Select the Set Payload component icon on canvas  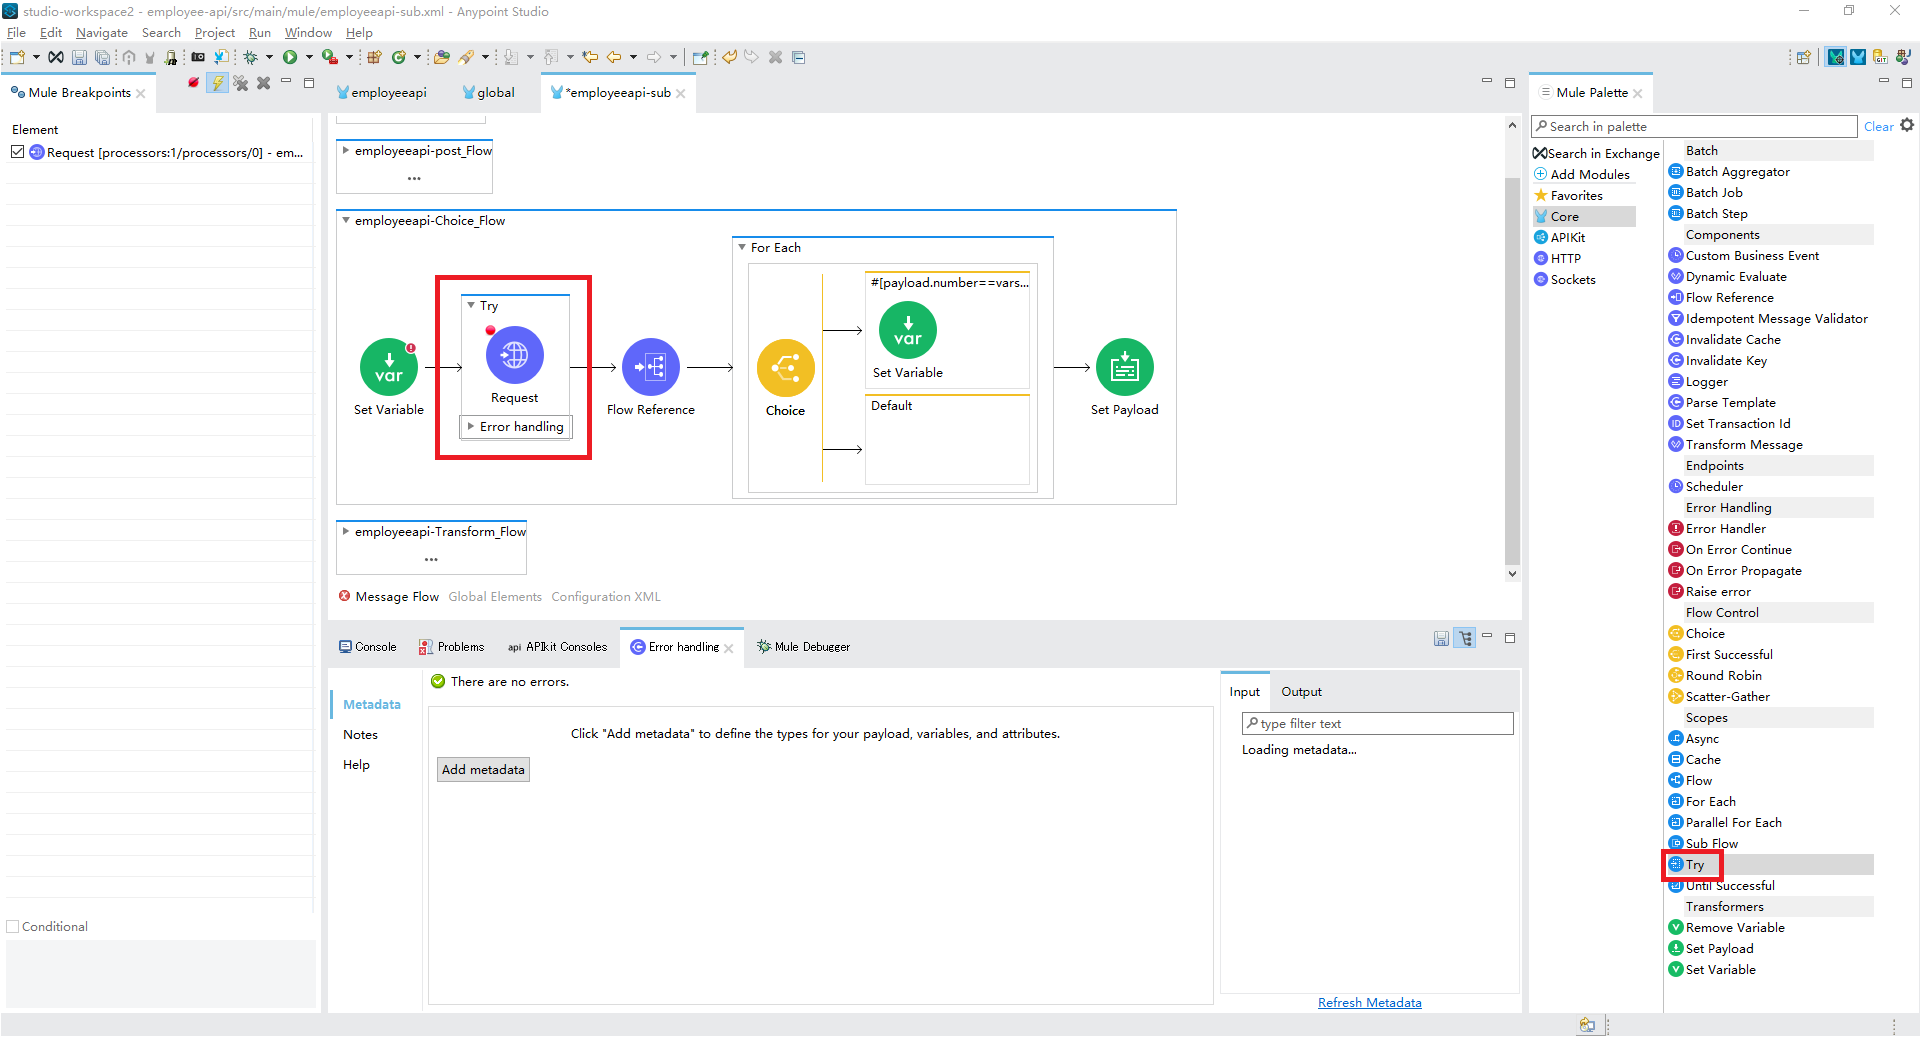pos(1125,367)
